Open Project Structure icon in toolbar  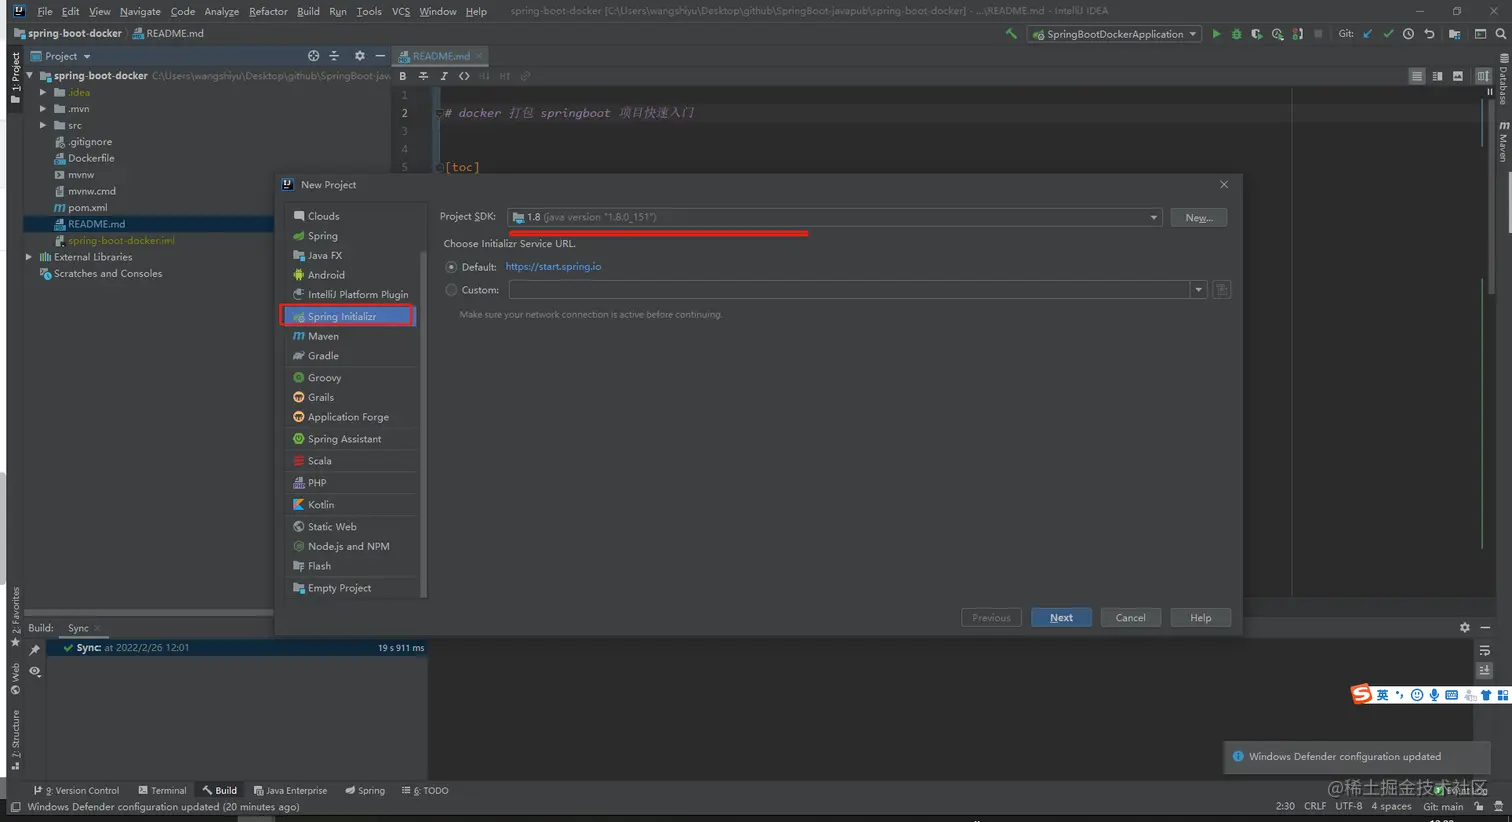[1454, 34]
